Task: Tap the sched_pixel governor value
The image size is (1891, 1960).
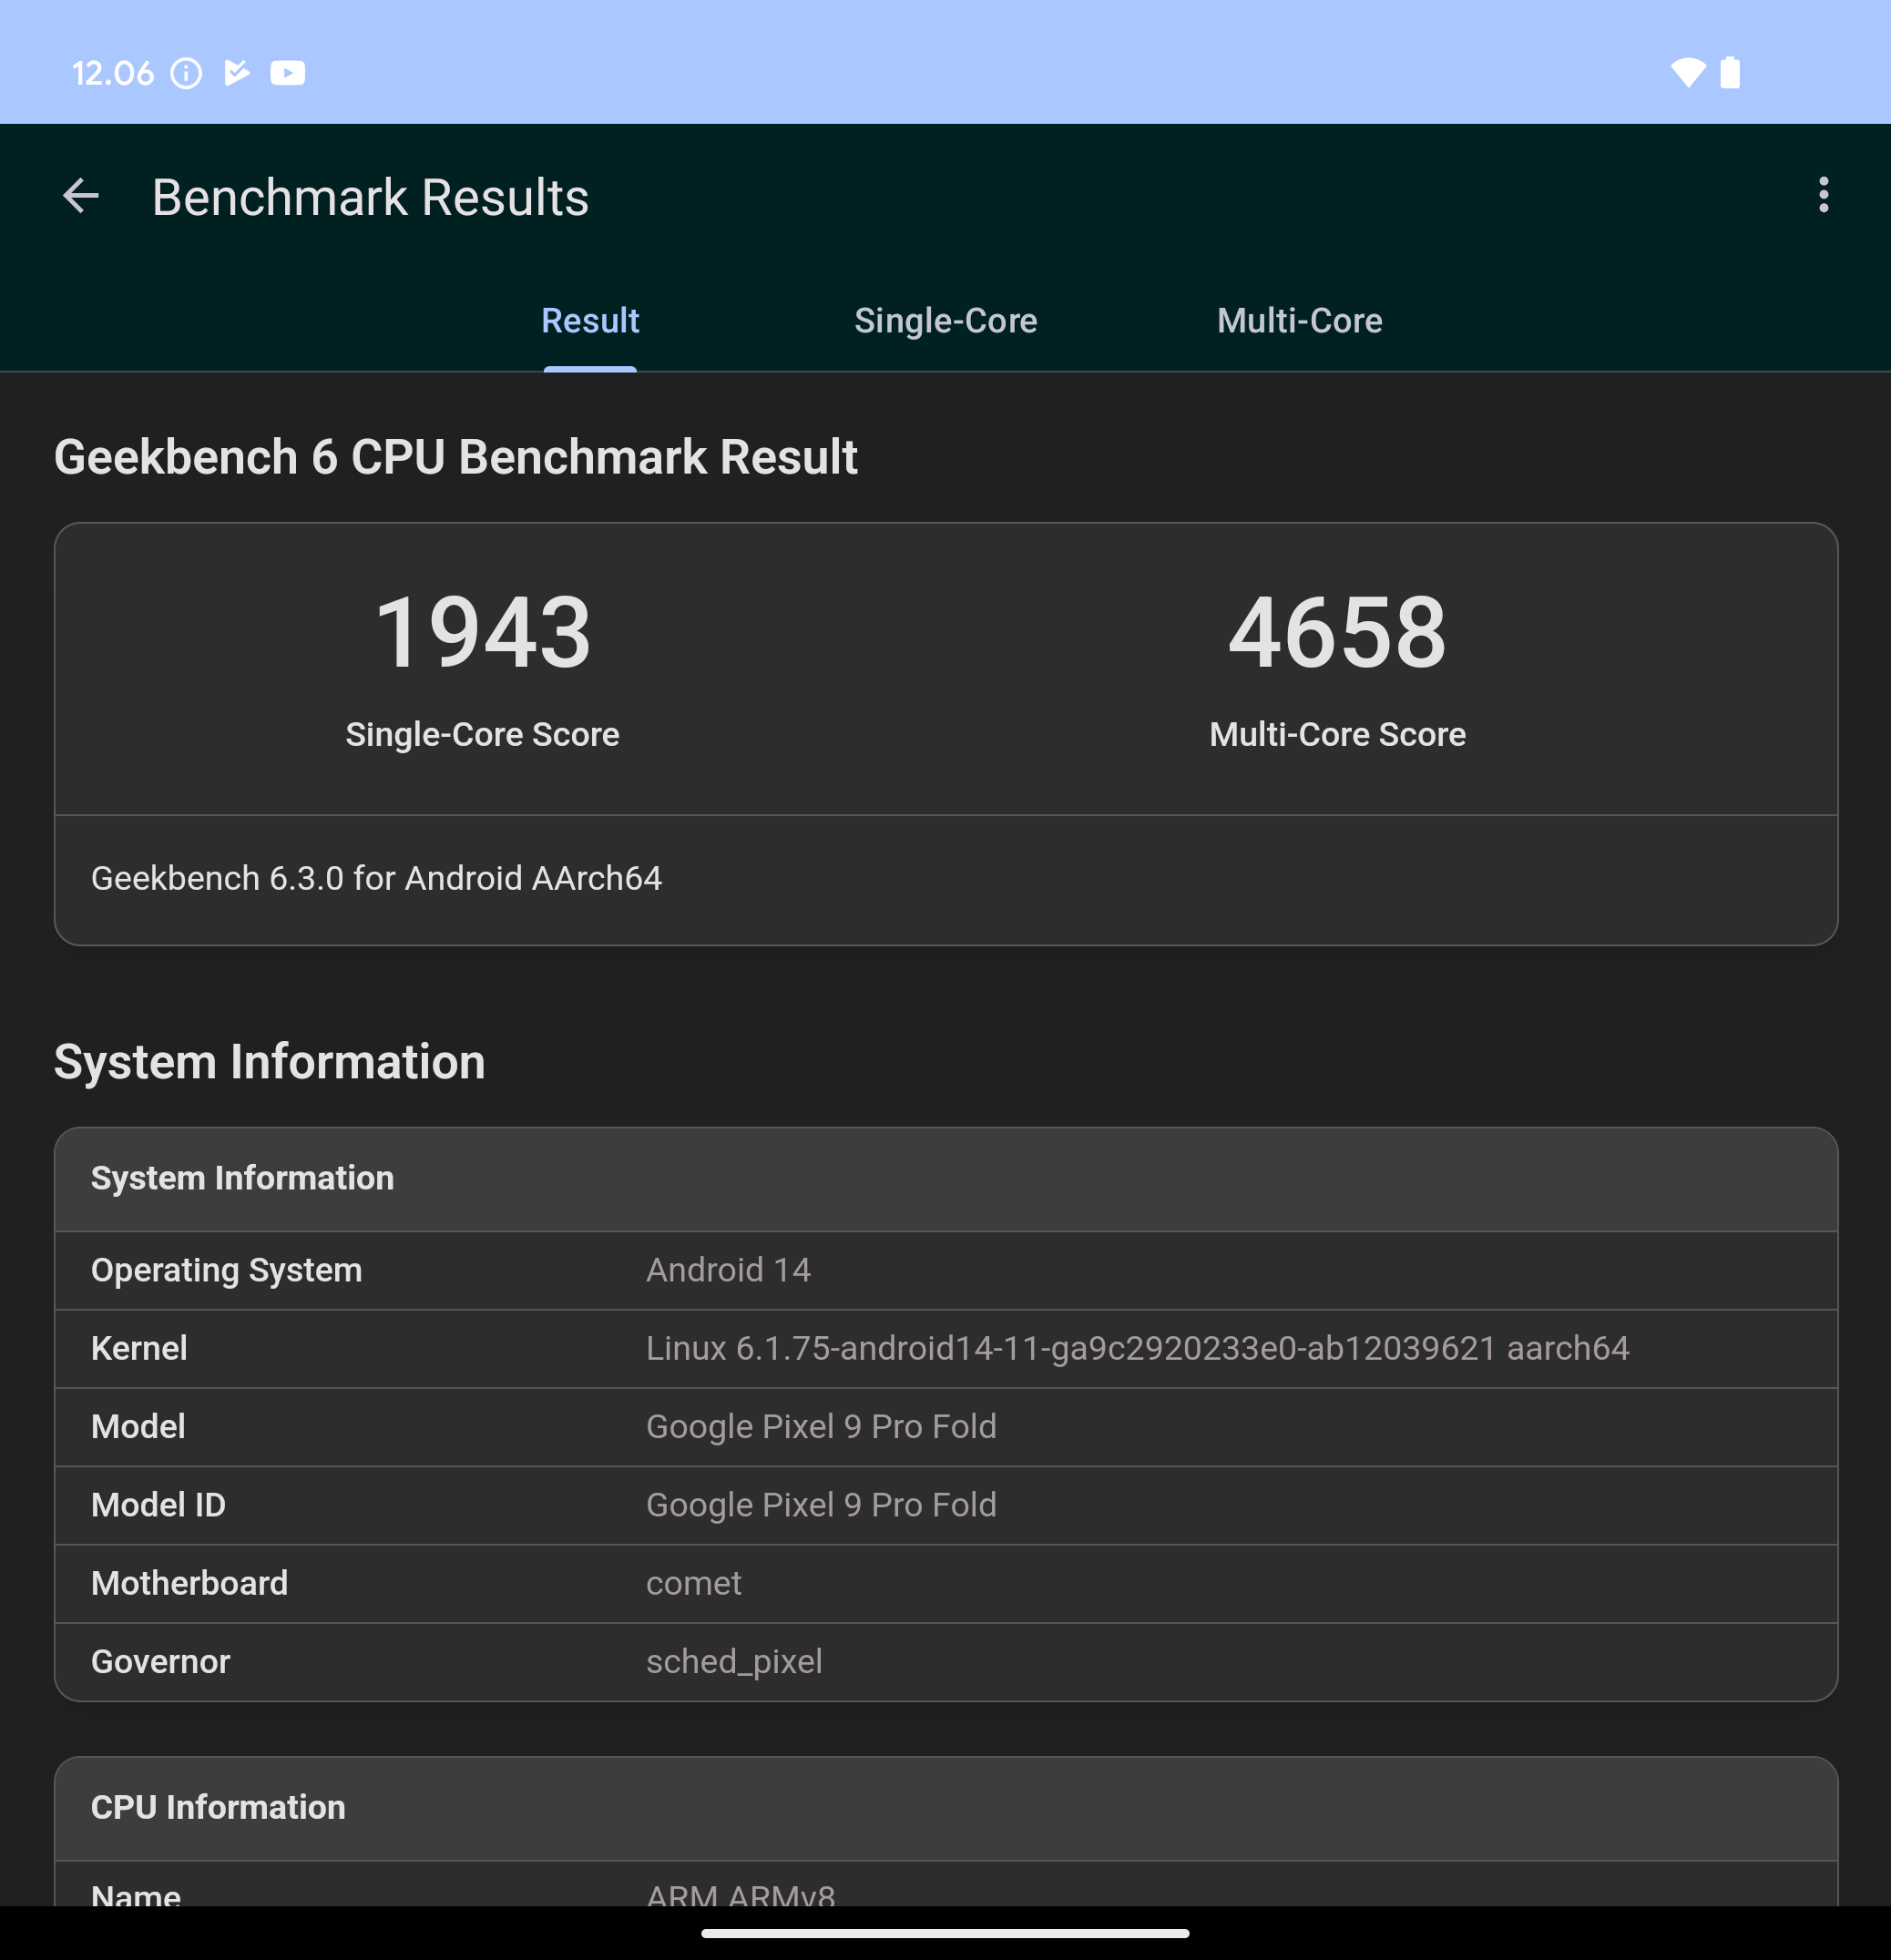Action: point(734,1661)
